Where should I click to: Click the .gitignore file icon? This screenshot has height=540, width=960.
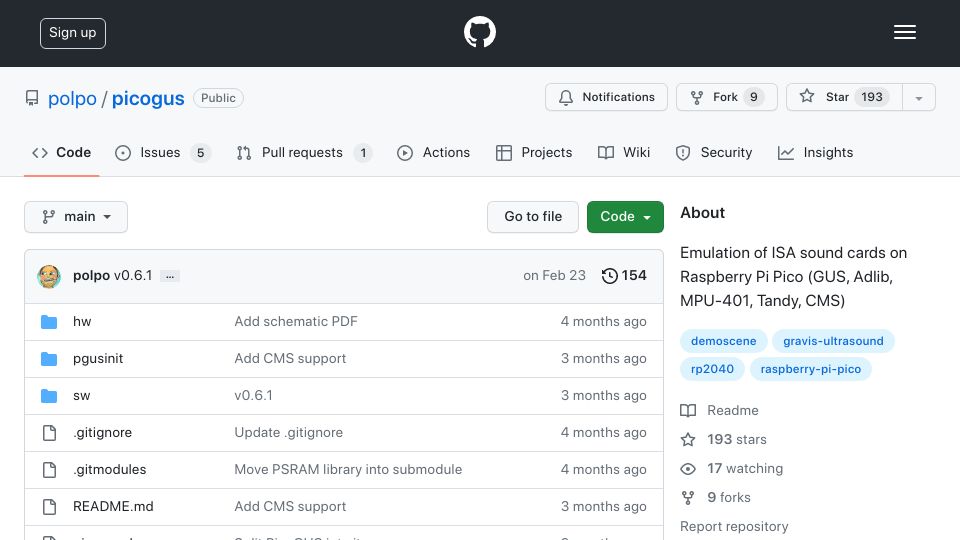49,433
